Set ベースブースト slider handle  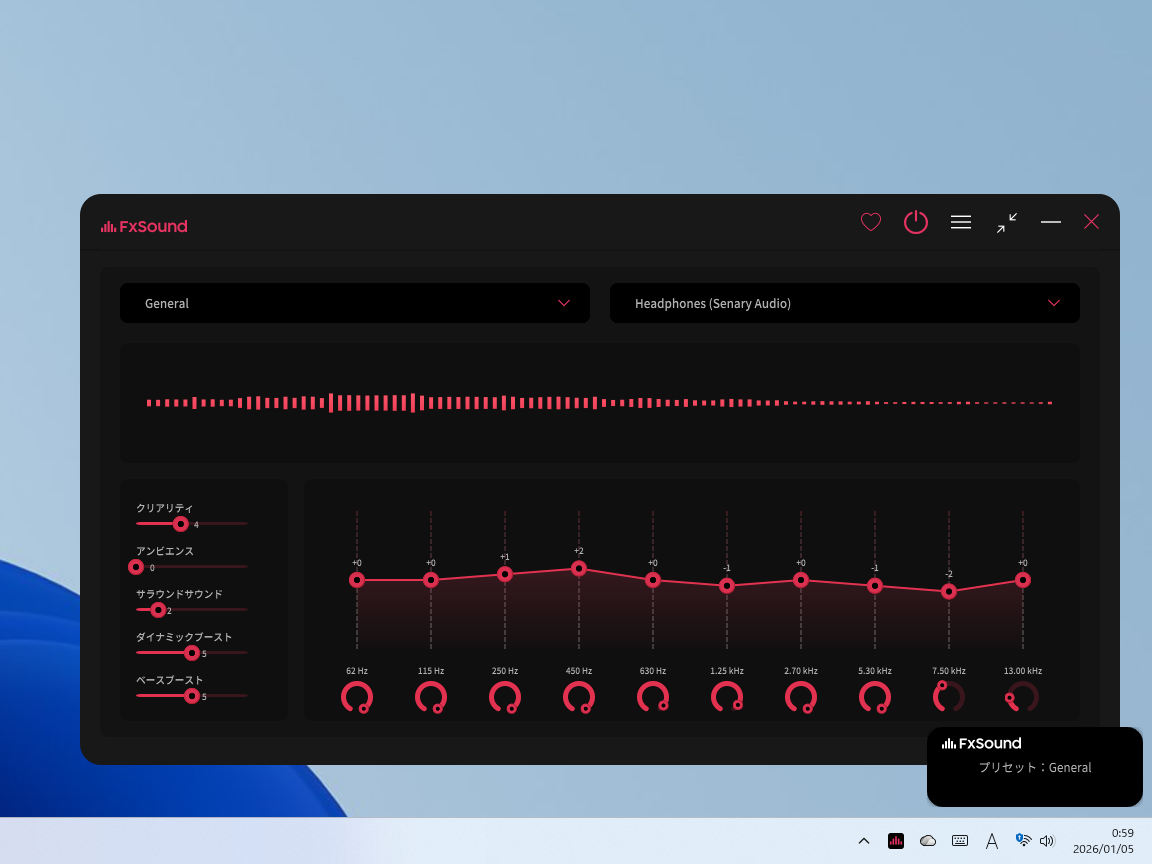(x=192, y=695)
